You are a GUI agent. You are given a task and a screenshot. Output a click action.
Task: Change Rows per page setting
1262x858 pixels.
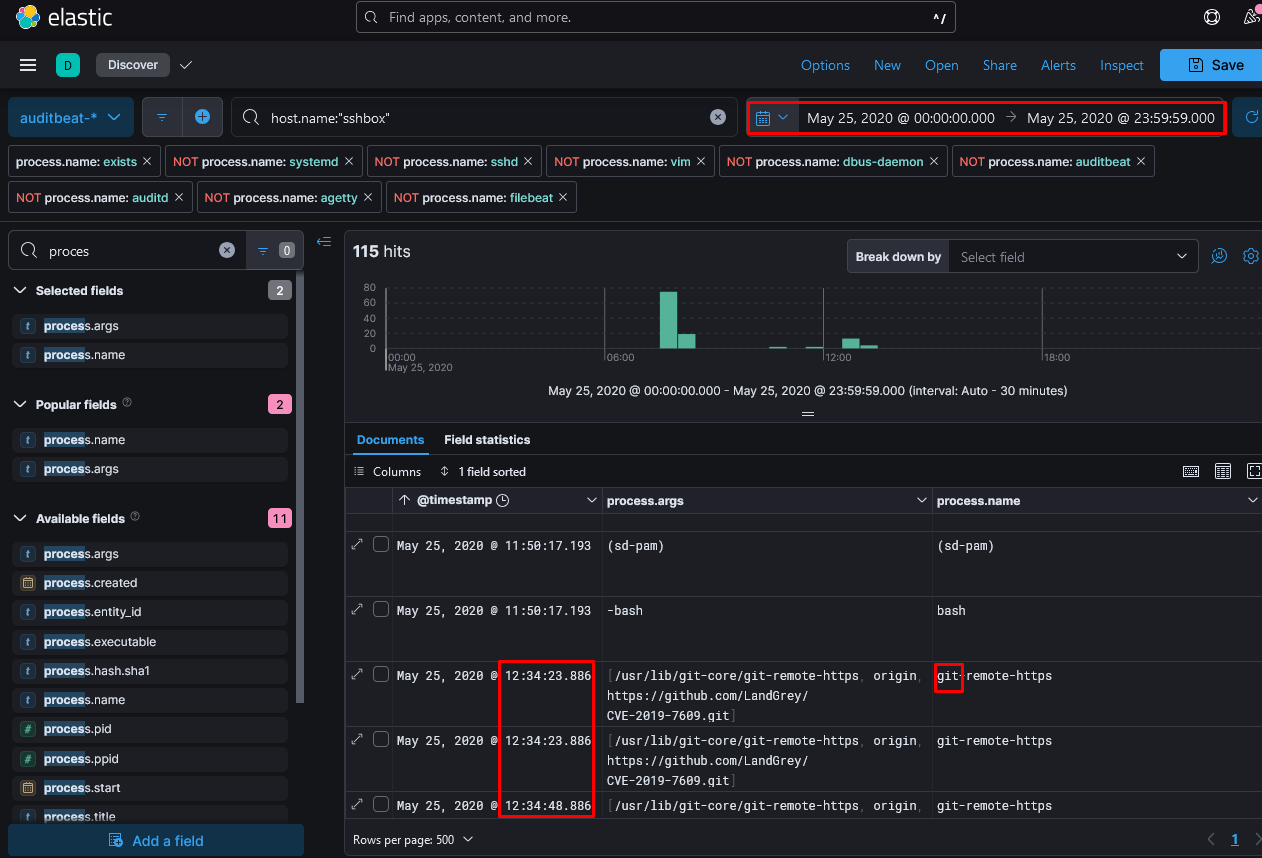(x=413, y=839)
